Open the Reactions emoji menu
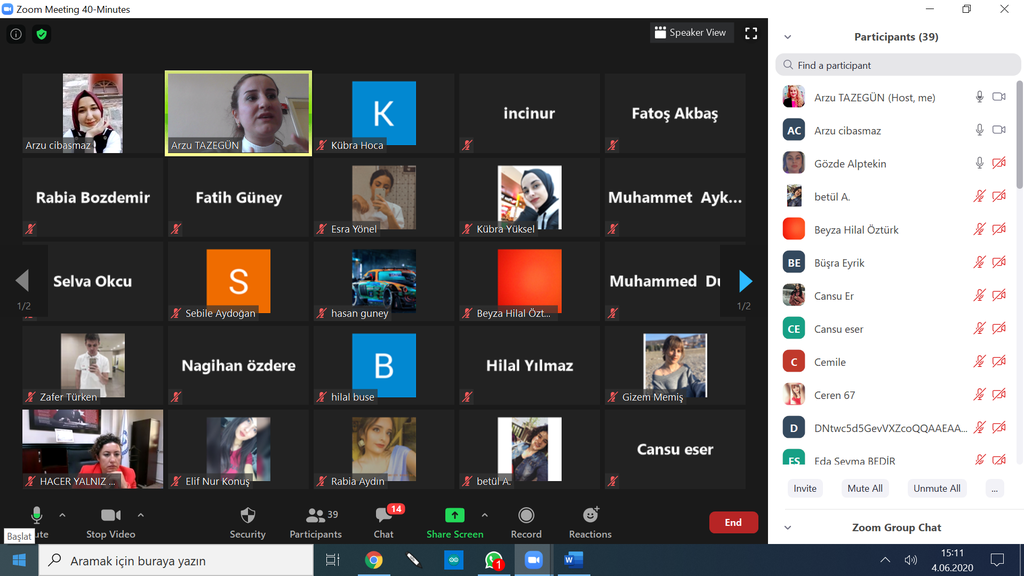This screenshot has height=576, width=1024. 590,516
